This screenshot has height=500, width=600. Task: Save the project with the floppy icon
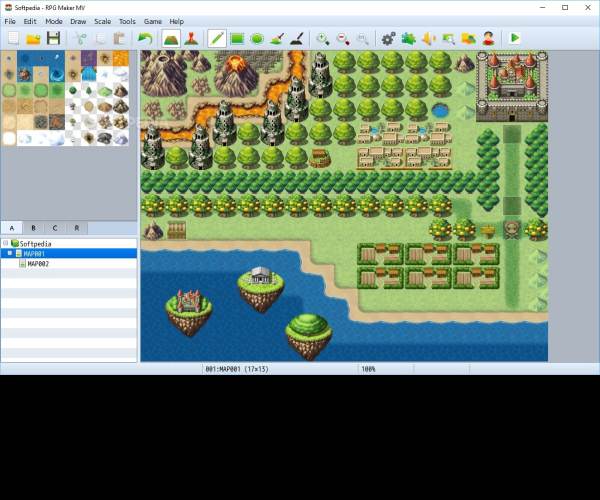click(53, 38)
